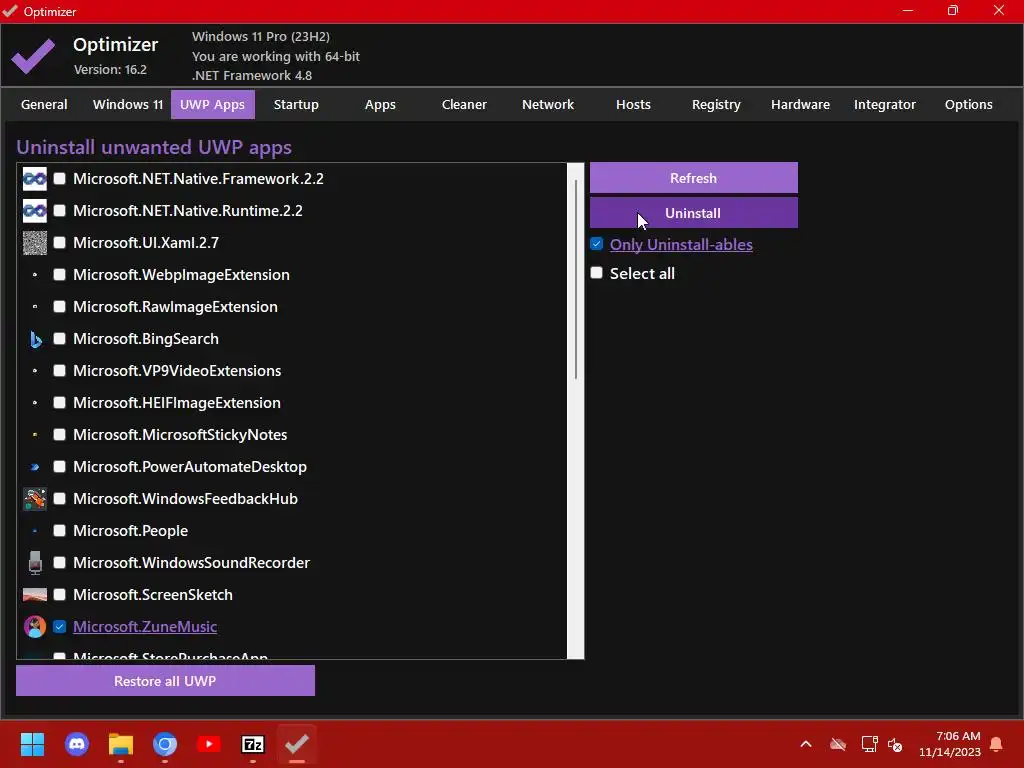The height and width of the screenshot is (768, 1024).
Task: Click the Only Uninstall-ables link text
Action: [x=681, y=244]
